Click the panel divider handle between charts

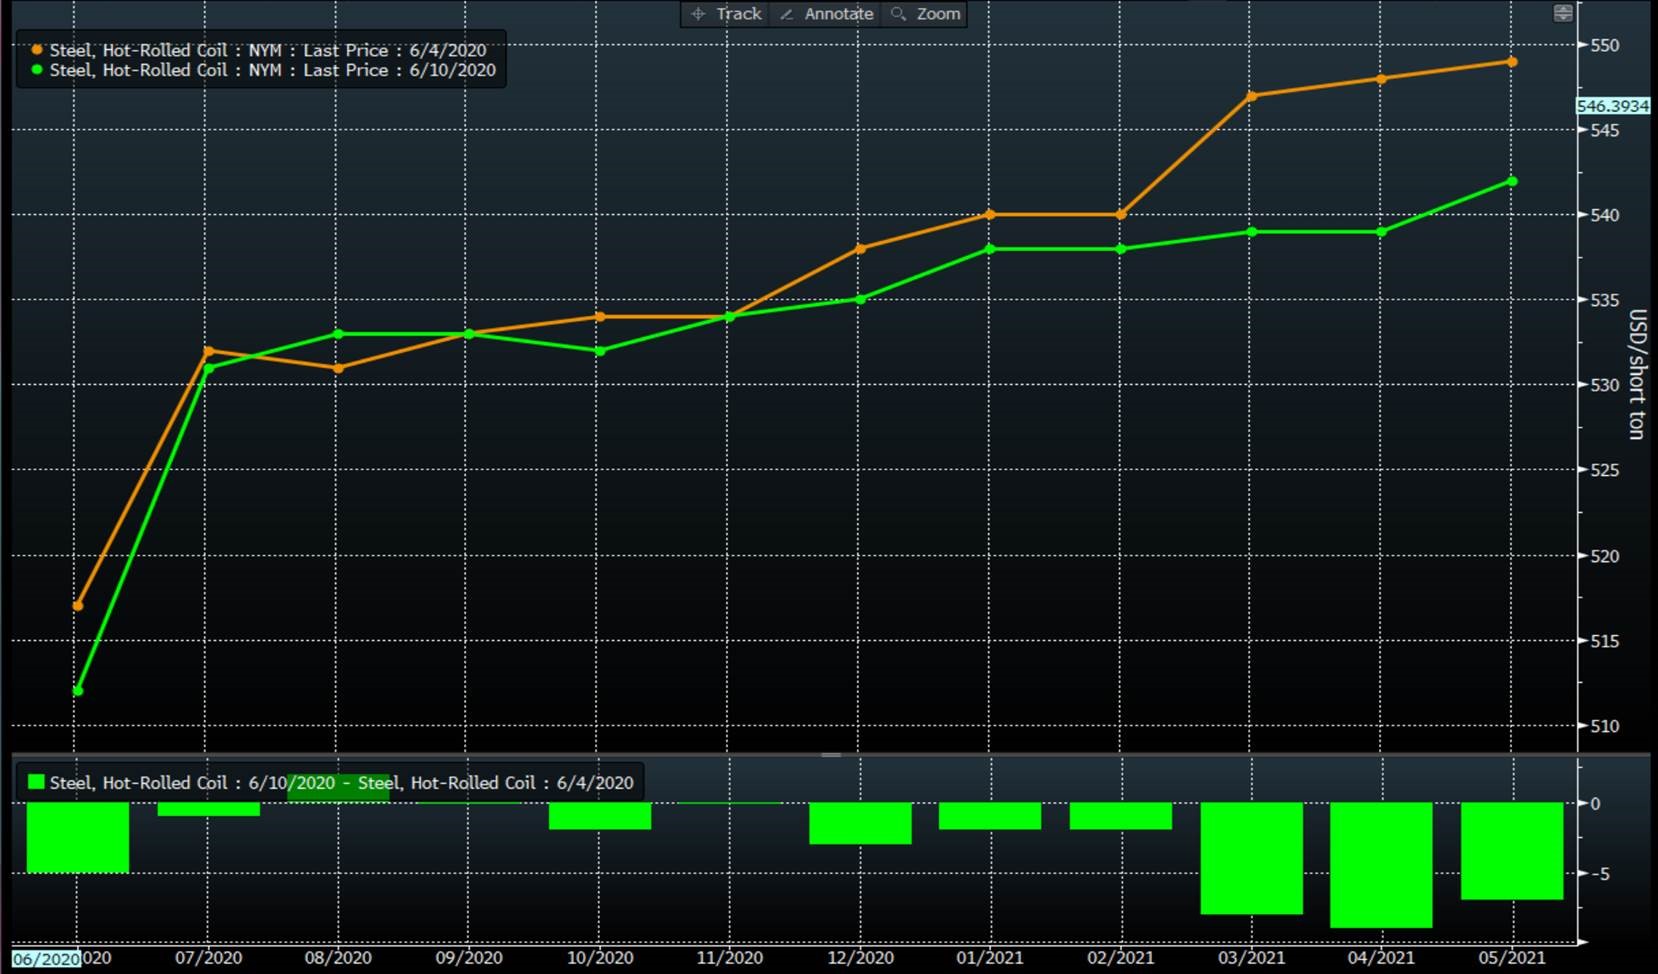click(x=830, y=755)
